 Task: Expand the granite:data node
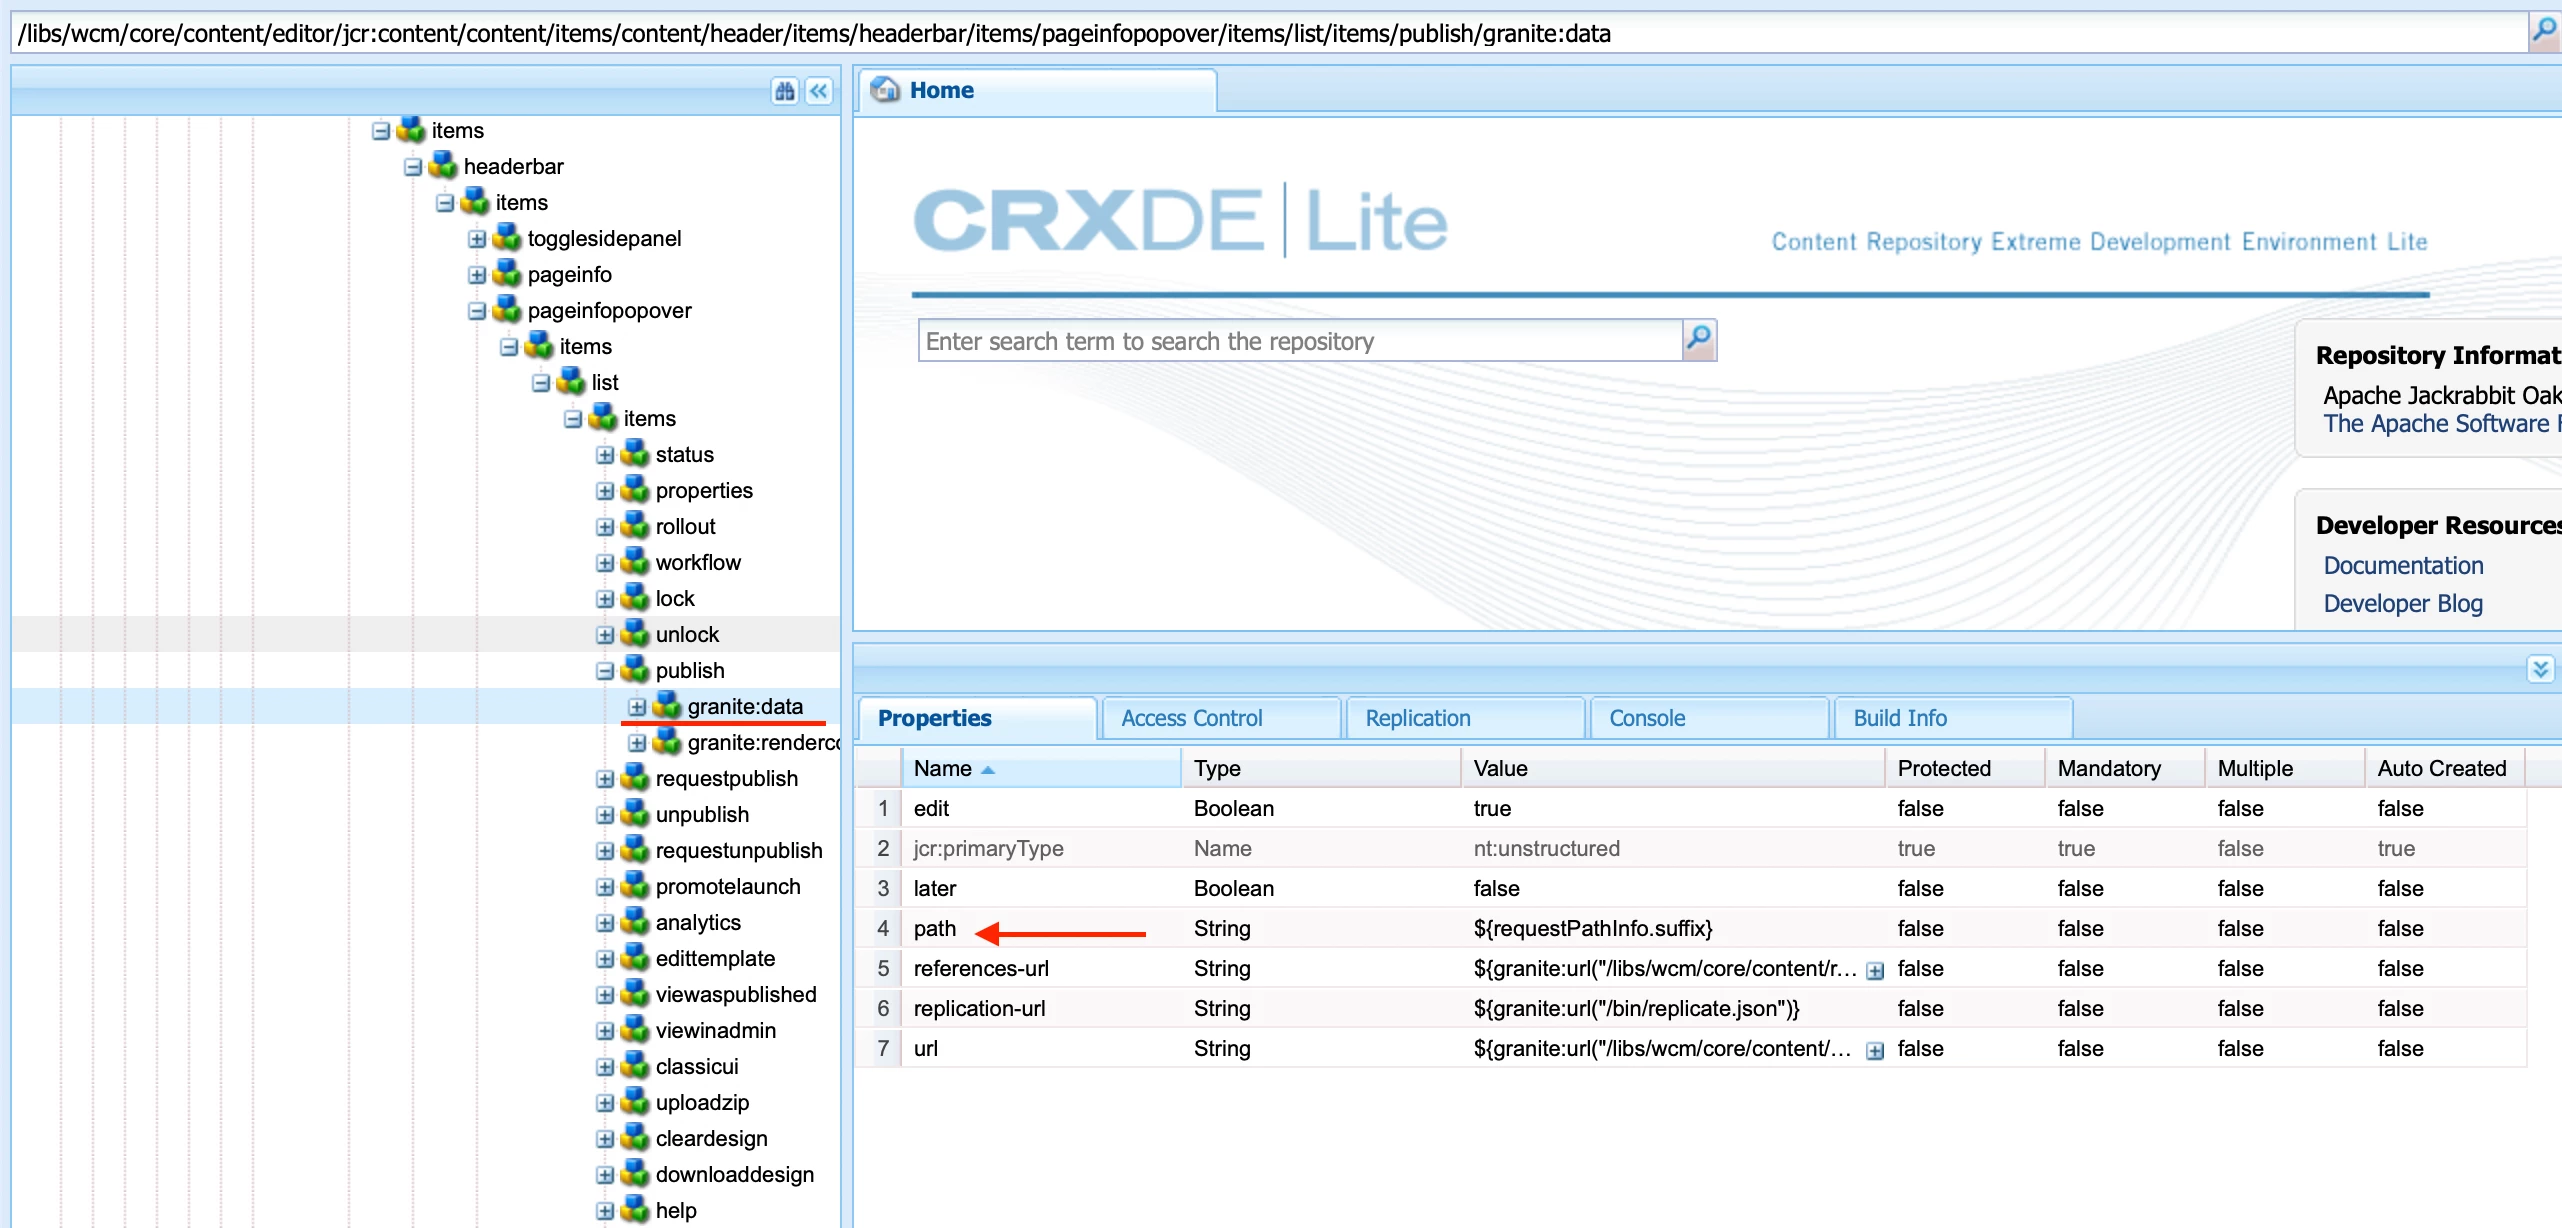coord(637,707)
